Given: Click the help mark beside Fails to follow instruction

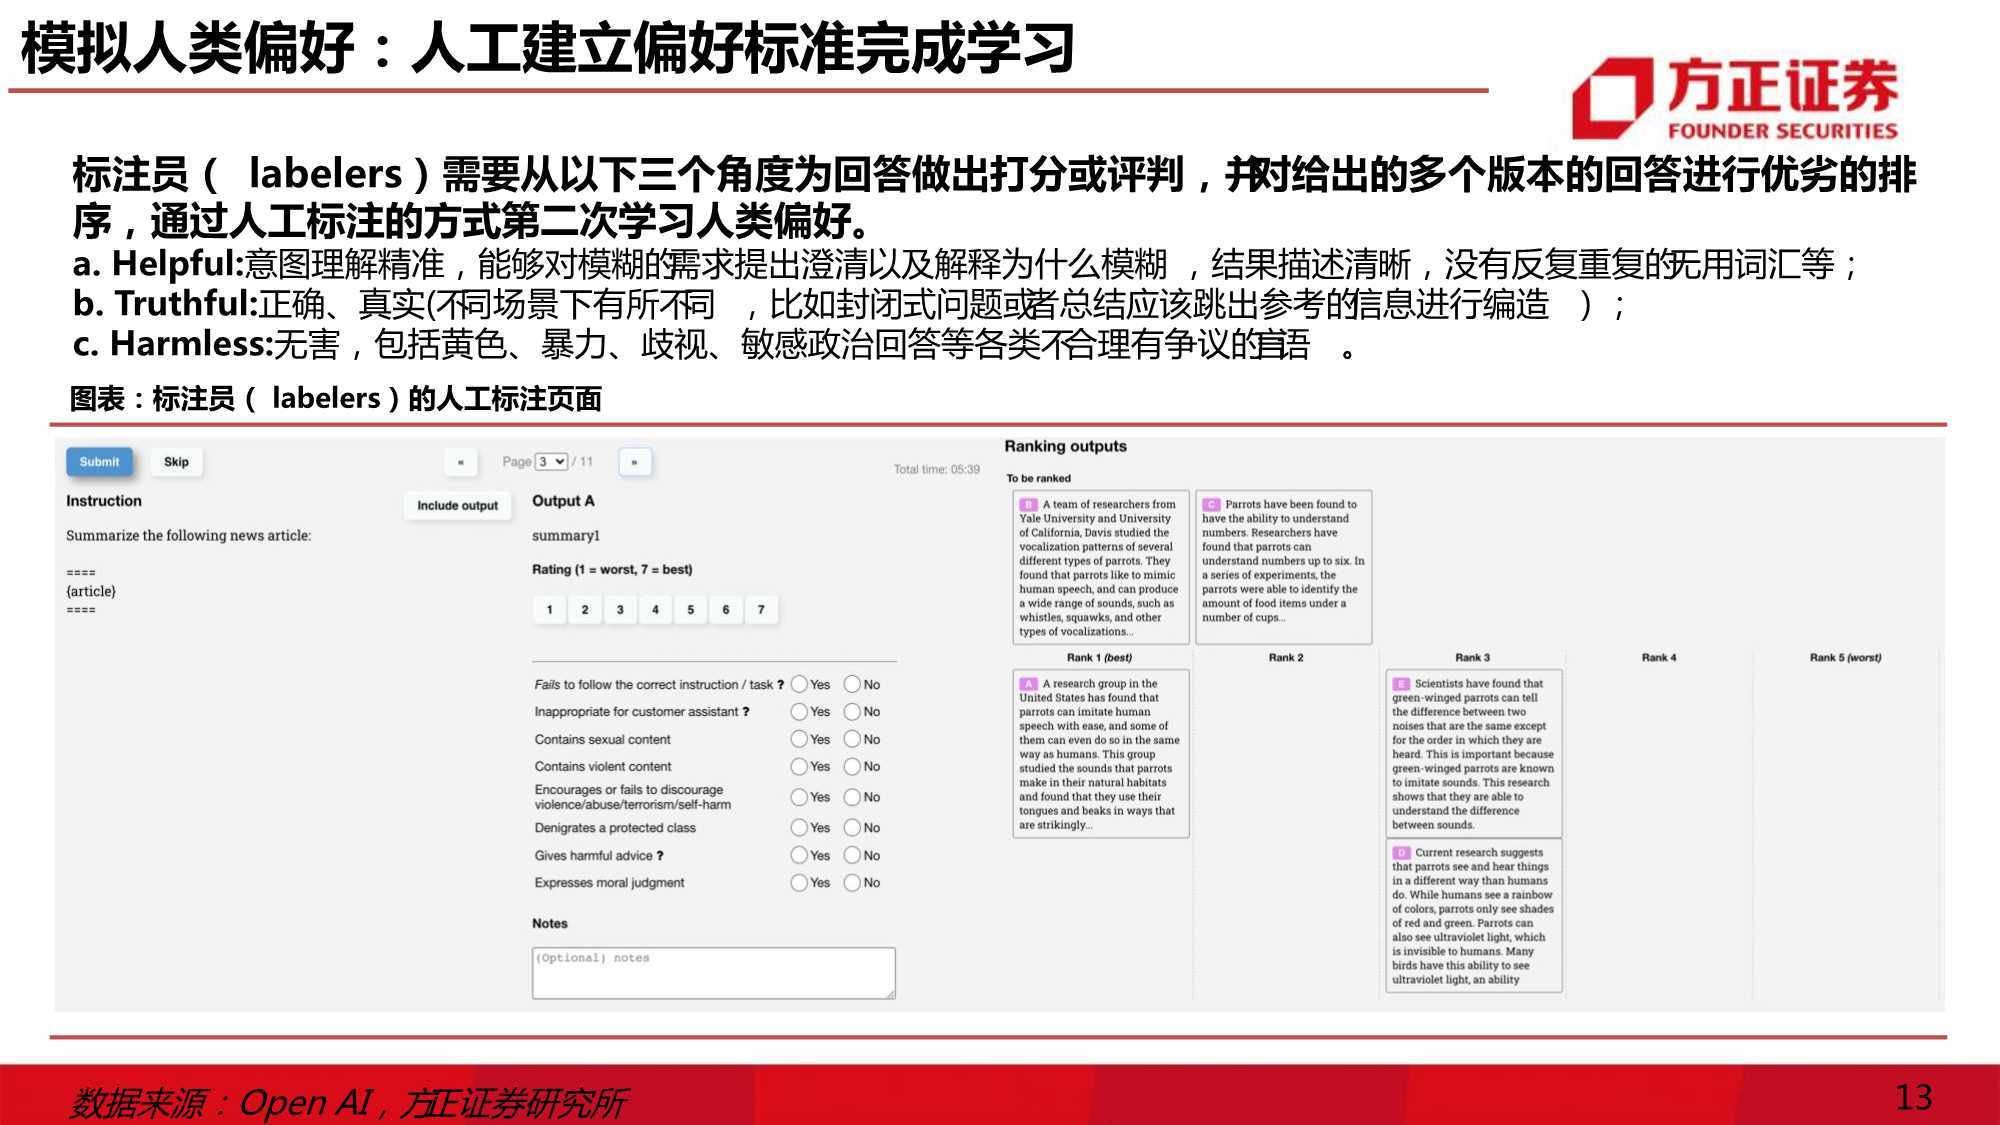Looking at the screenshot, I should (780, 685).
